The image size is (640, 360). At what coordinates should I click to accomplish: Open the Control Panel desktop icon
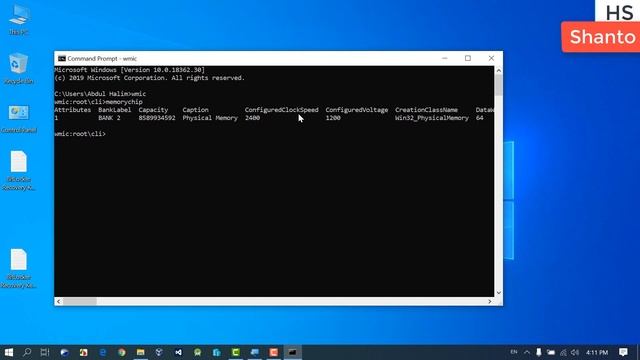click(19, 118)
